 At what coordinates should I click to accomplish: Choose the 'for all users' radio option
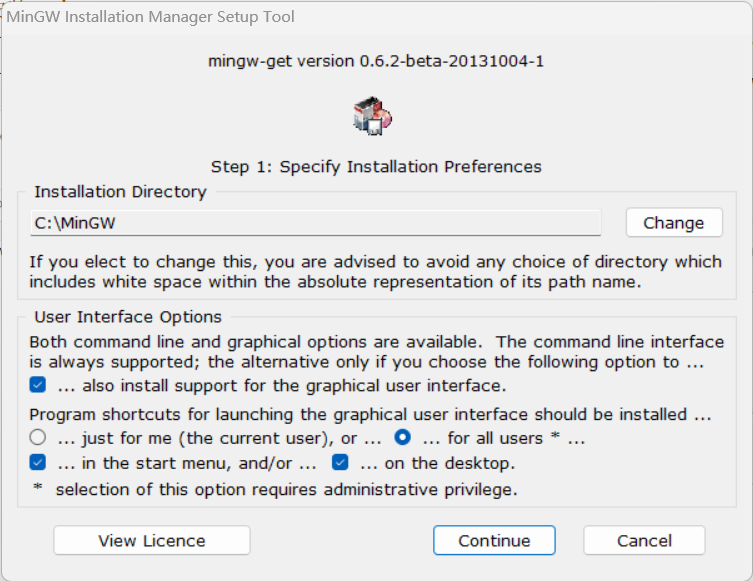(403, 437)
